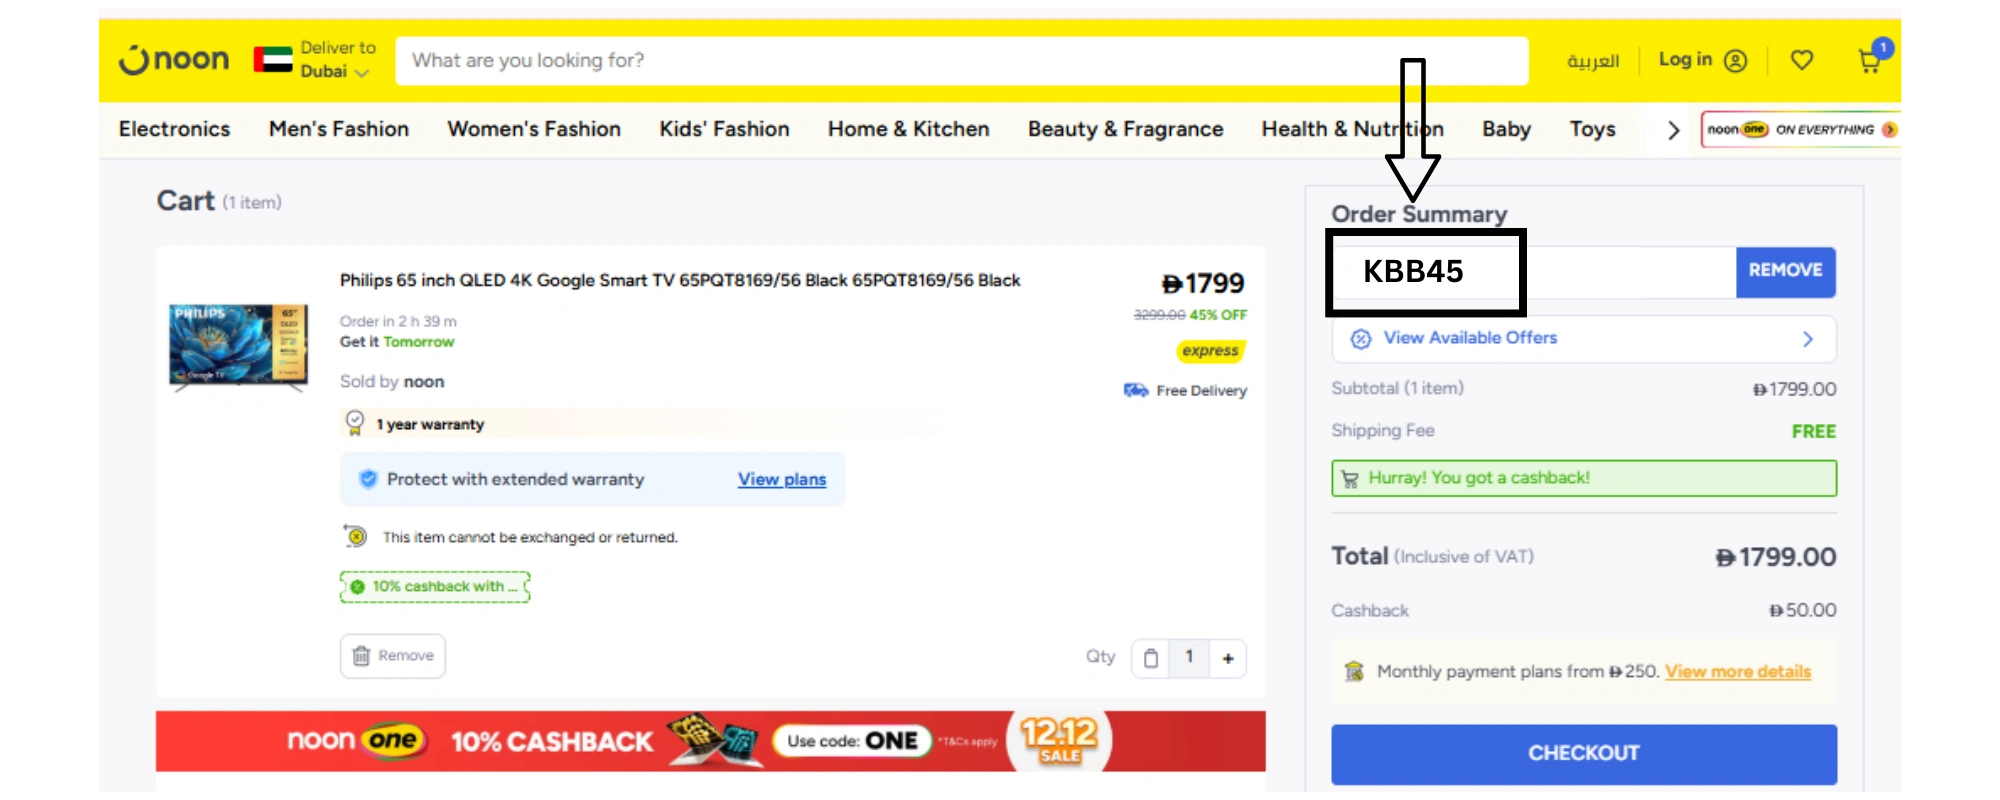Click the search bar to enter a query
The height and width of the screenshot is (800, 2000).
960,60
